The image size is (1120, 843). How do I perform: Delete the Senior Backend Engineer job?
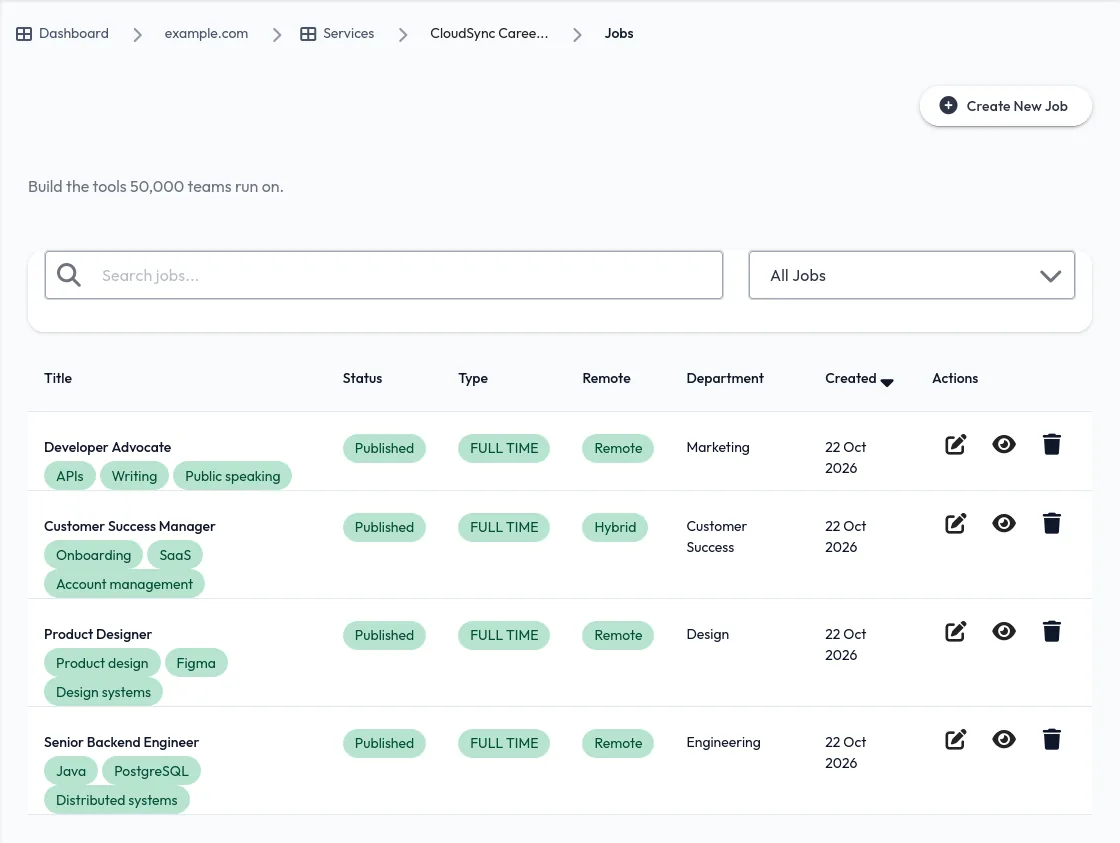(1051, 739)
